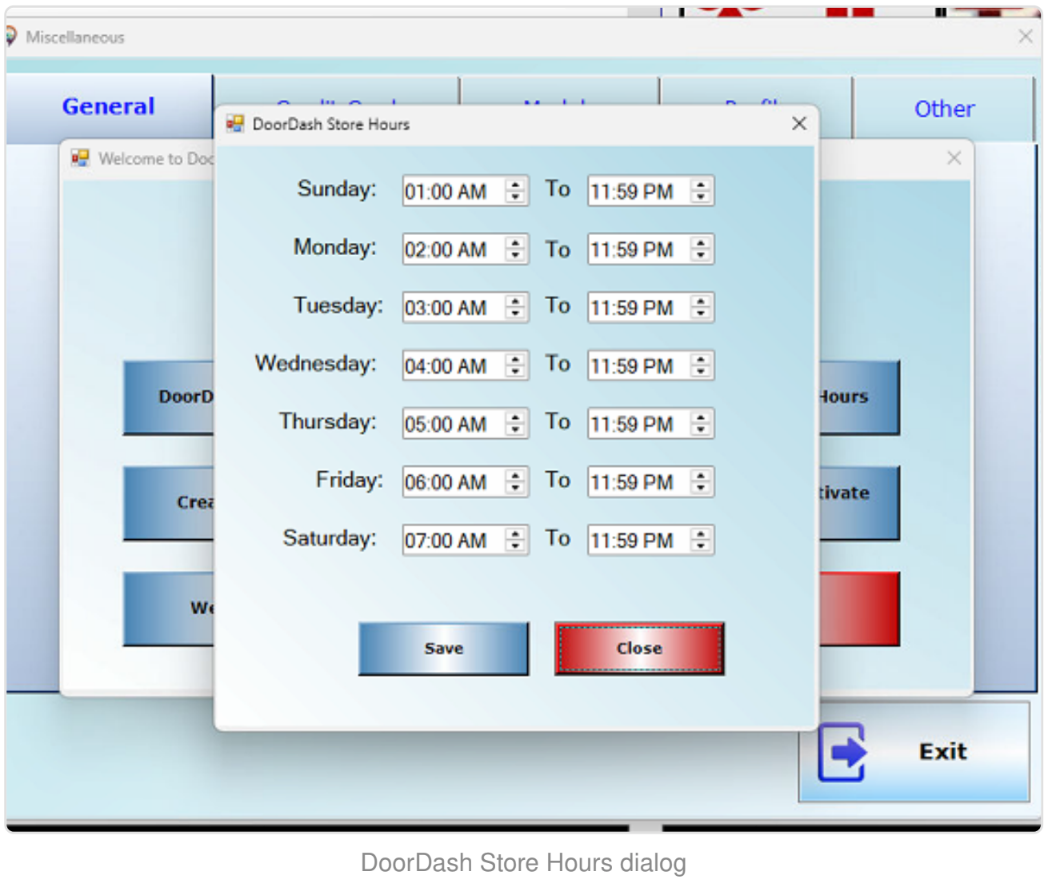The width and height of the screenshot is (1046, 884).
Task: Close the Miscellaneous window
Action: [1025, 37]
